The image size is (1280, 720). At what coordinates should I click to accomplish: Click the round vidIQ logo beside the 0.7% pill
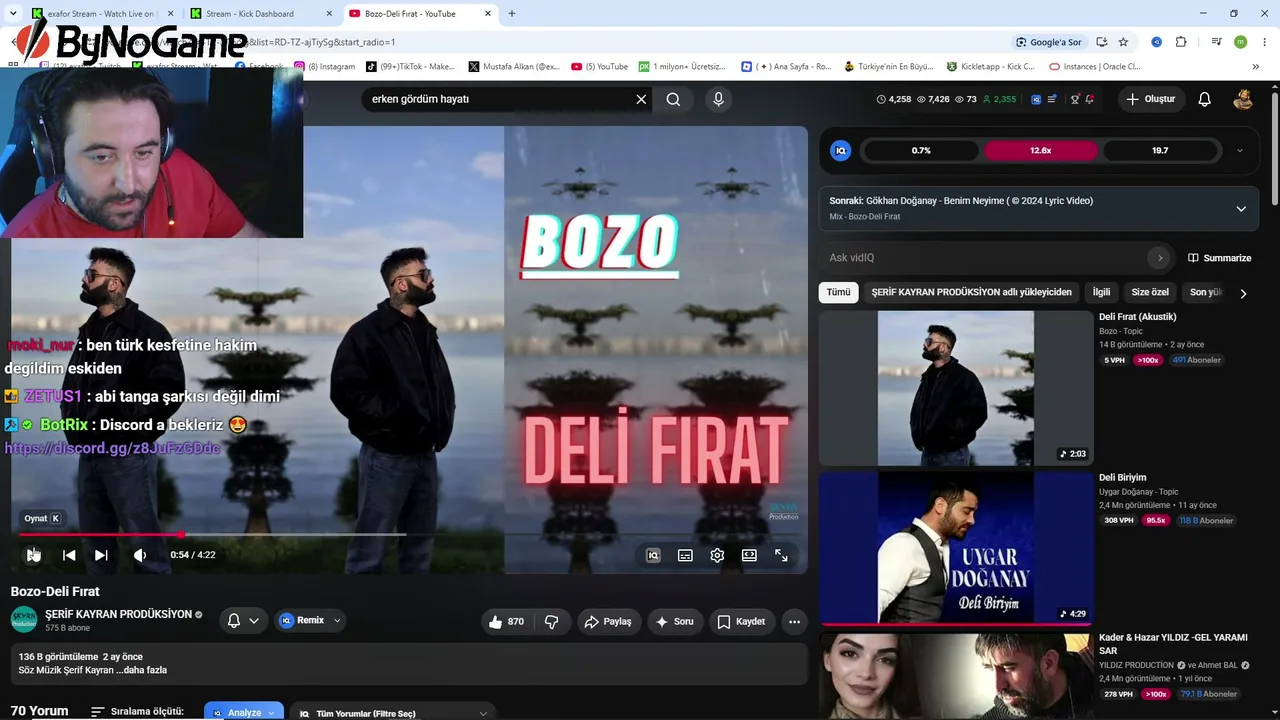841,150
